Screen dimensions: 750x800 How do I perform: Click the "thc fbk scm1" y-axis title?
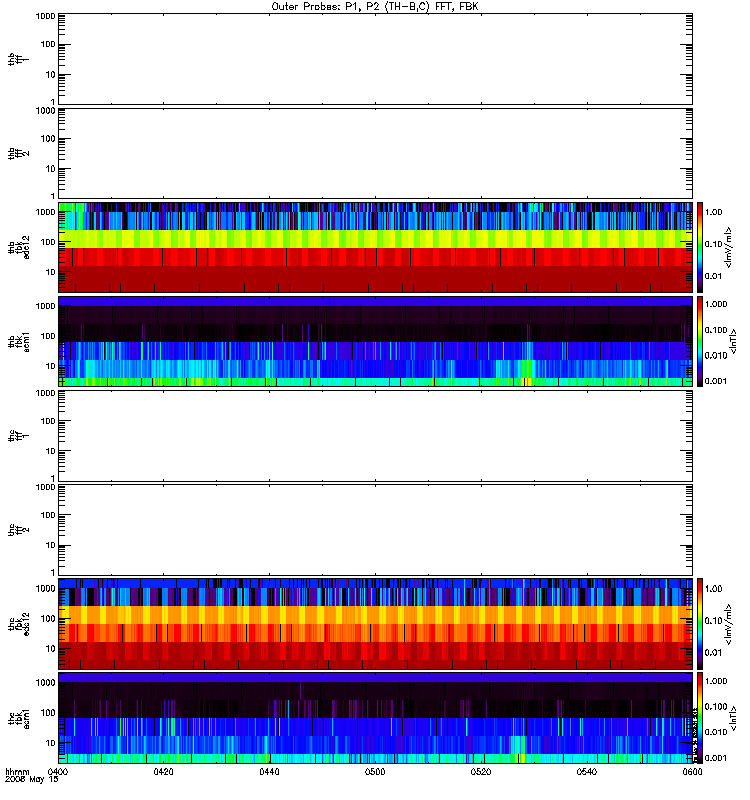click(x=19, y=718)
